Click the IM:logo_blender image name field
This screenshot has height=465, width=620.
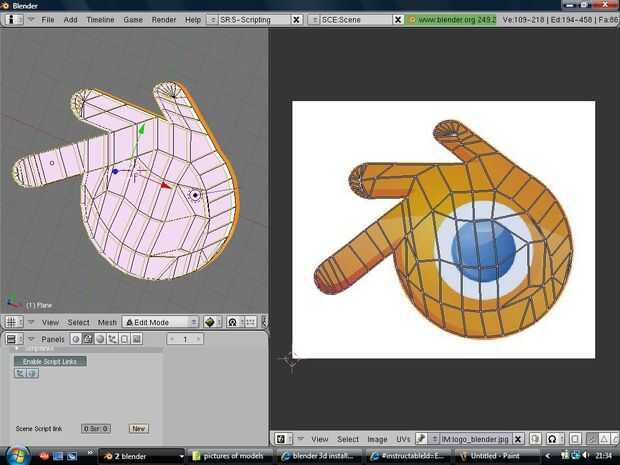(476, 439)
